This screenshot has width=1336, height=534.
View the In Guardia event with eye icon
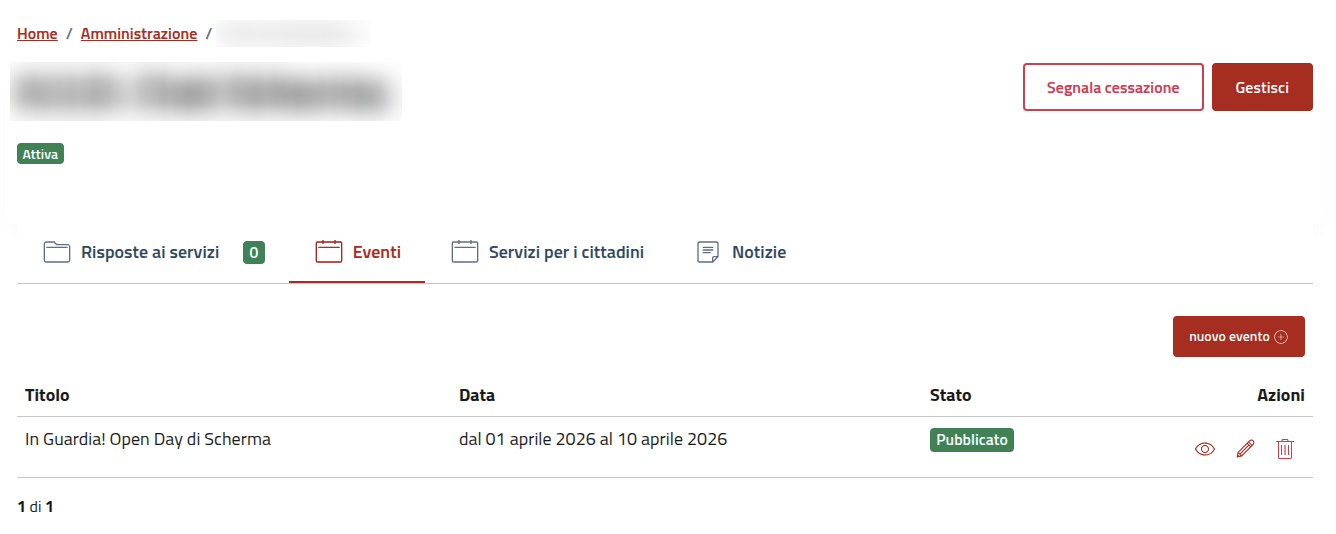point(1205,450)
